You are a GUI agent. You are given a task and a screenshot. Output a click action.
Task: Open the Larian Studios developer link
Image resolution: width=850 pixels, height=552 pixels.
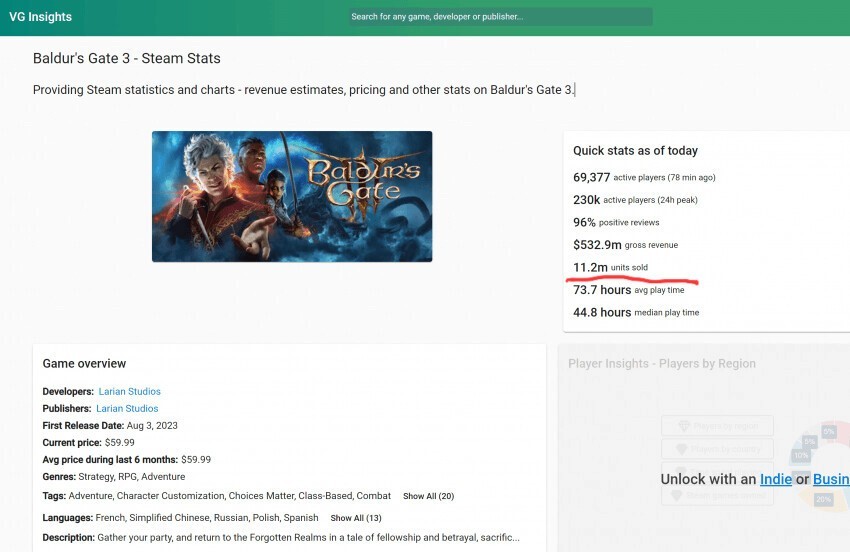pos(129,391)
